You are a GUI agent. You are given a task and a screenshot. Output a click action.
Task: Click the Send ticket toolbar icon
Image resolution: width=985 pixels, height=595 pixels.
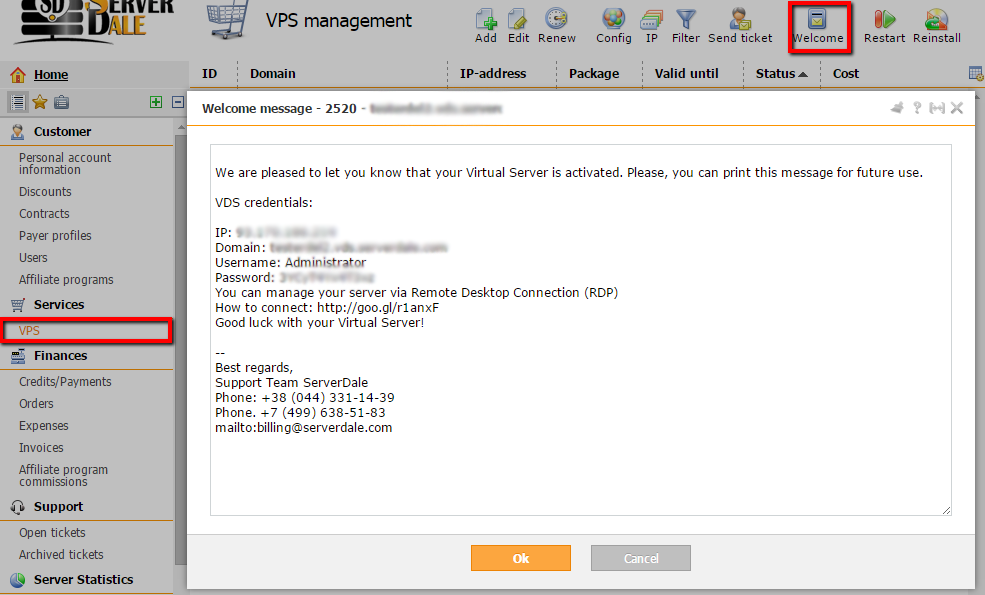740,19
